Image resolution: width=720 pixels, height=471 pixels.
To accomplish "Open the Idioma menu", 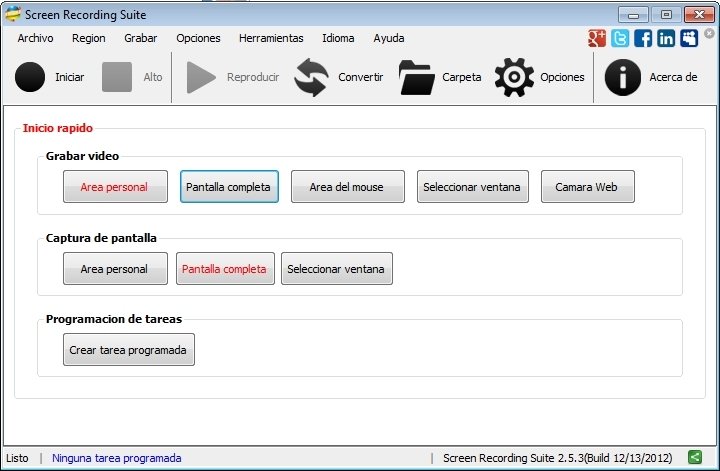I will [338, 38].
